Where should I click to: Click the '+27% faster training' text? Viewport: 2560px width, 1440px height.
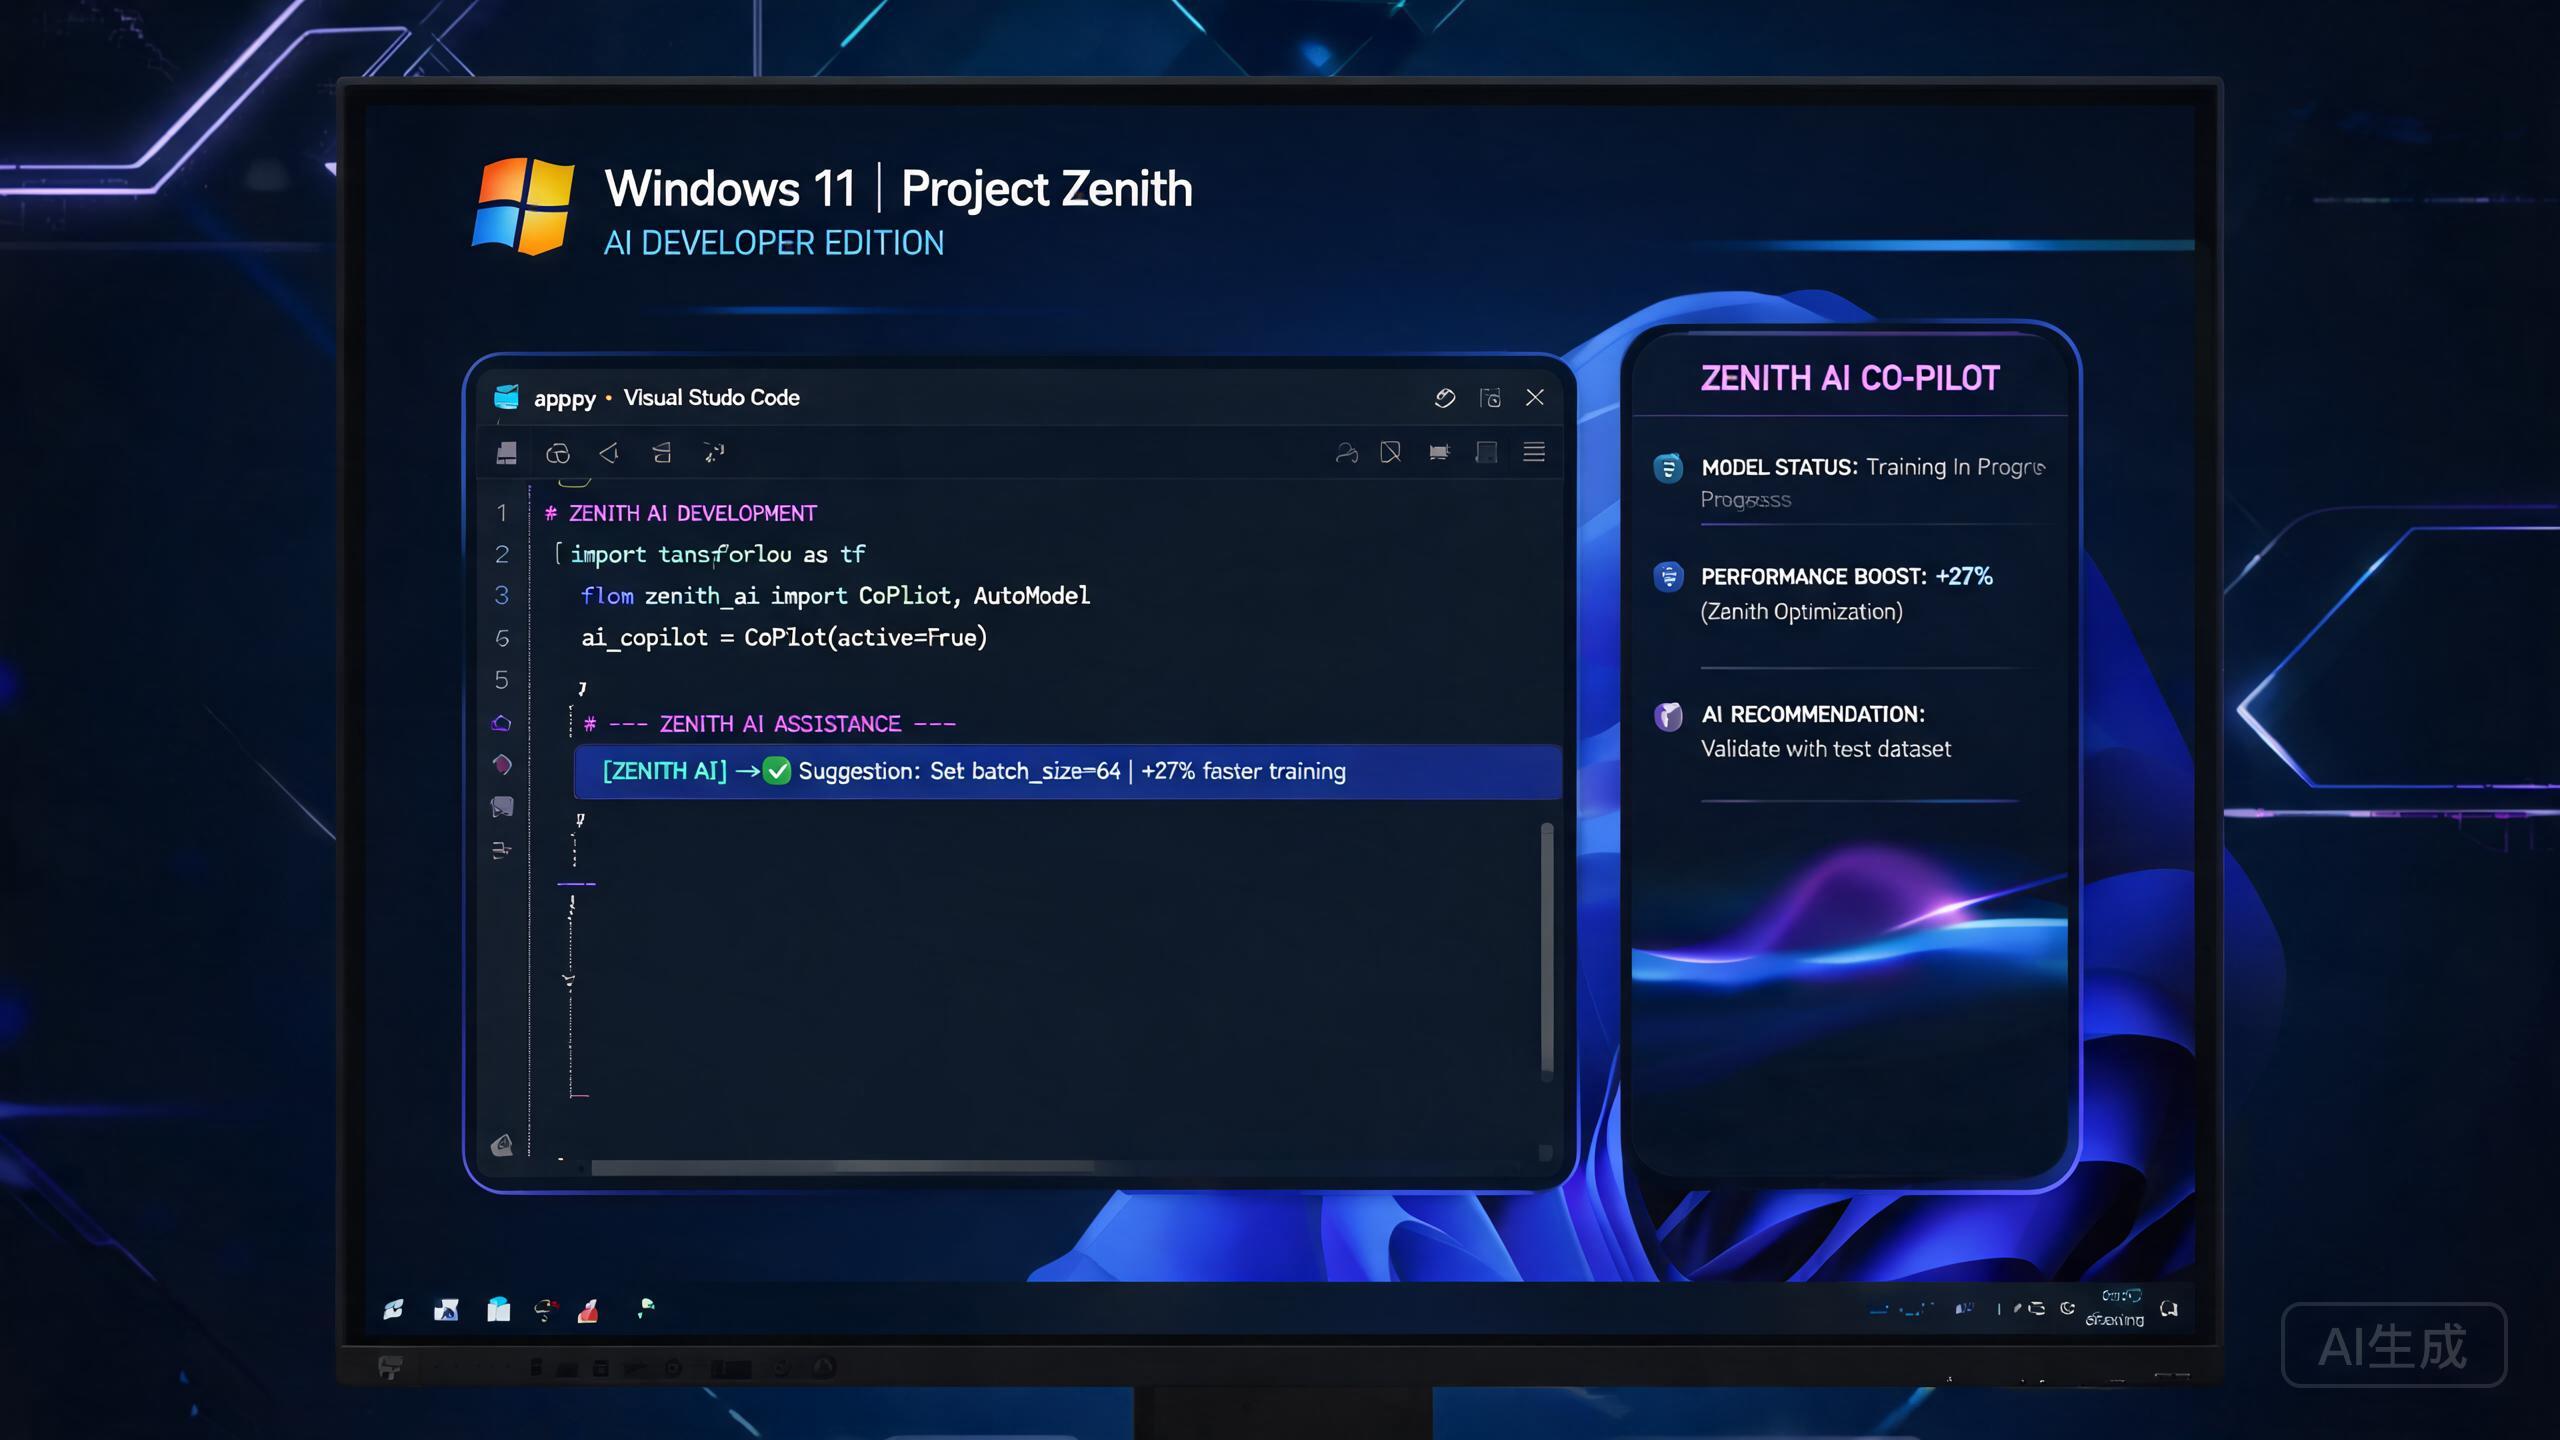pyautogui.click(x=1243, y=771)
